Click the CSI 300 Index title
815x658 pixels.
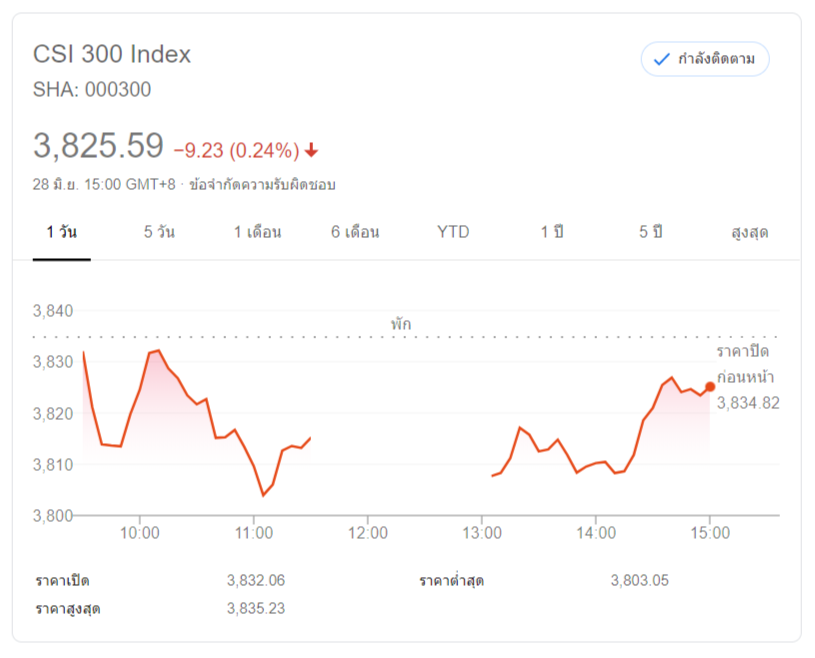[112, 54]
